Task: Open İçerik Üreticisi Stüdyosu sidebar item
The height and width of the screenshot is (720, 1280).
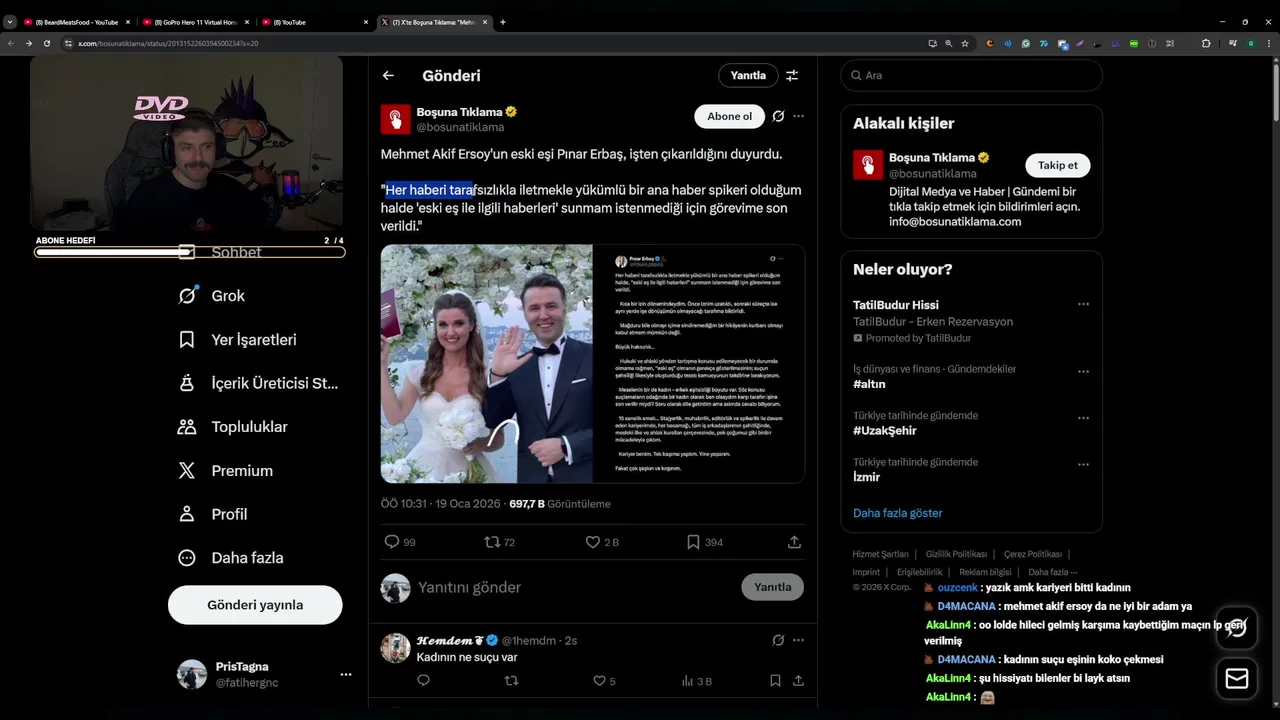Action: (x=258, y=383)
